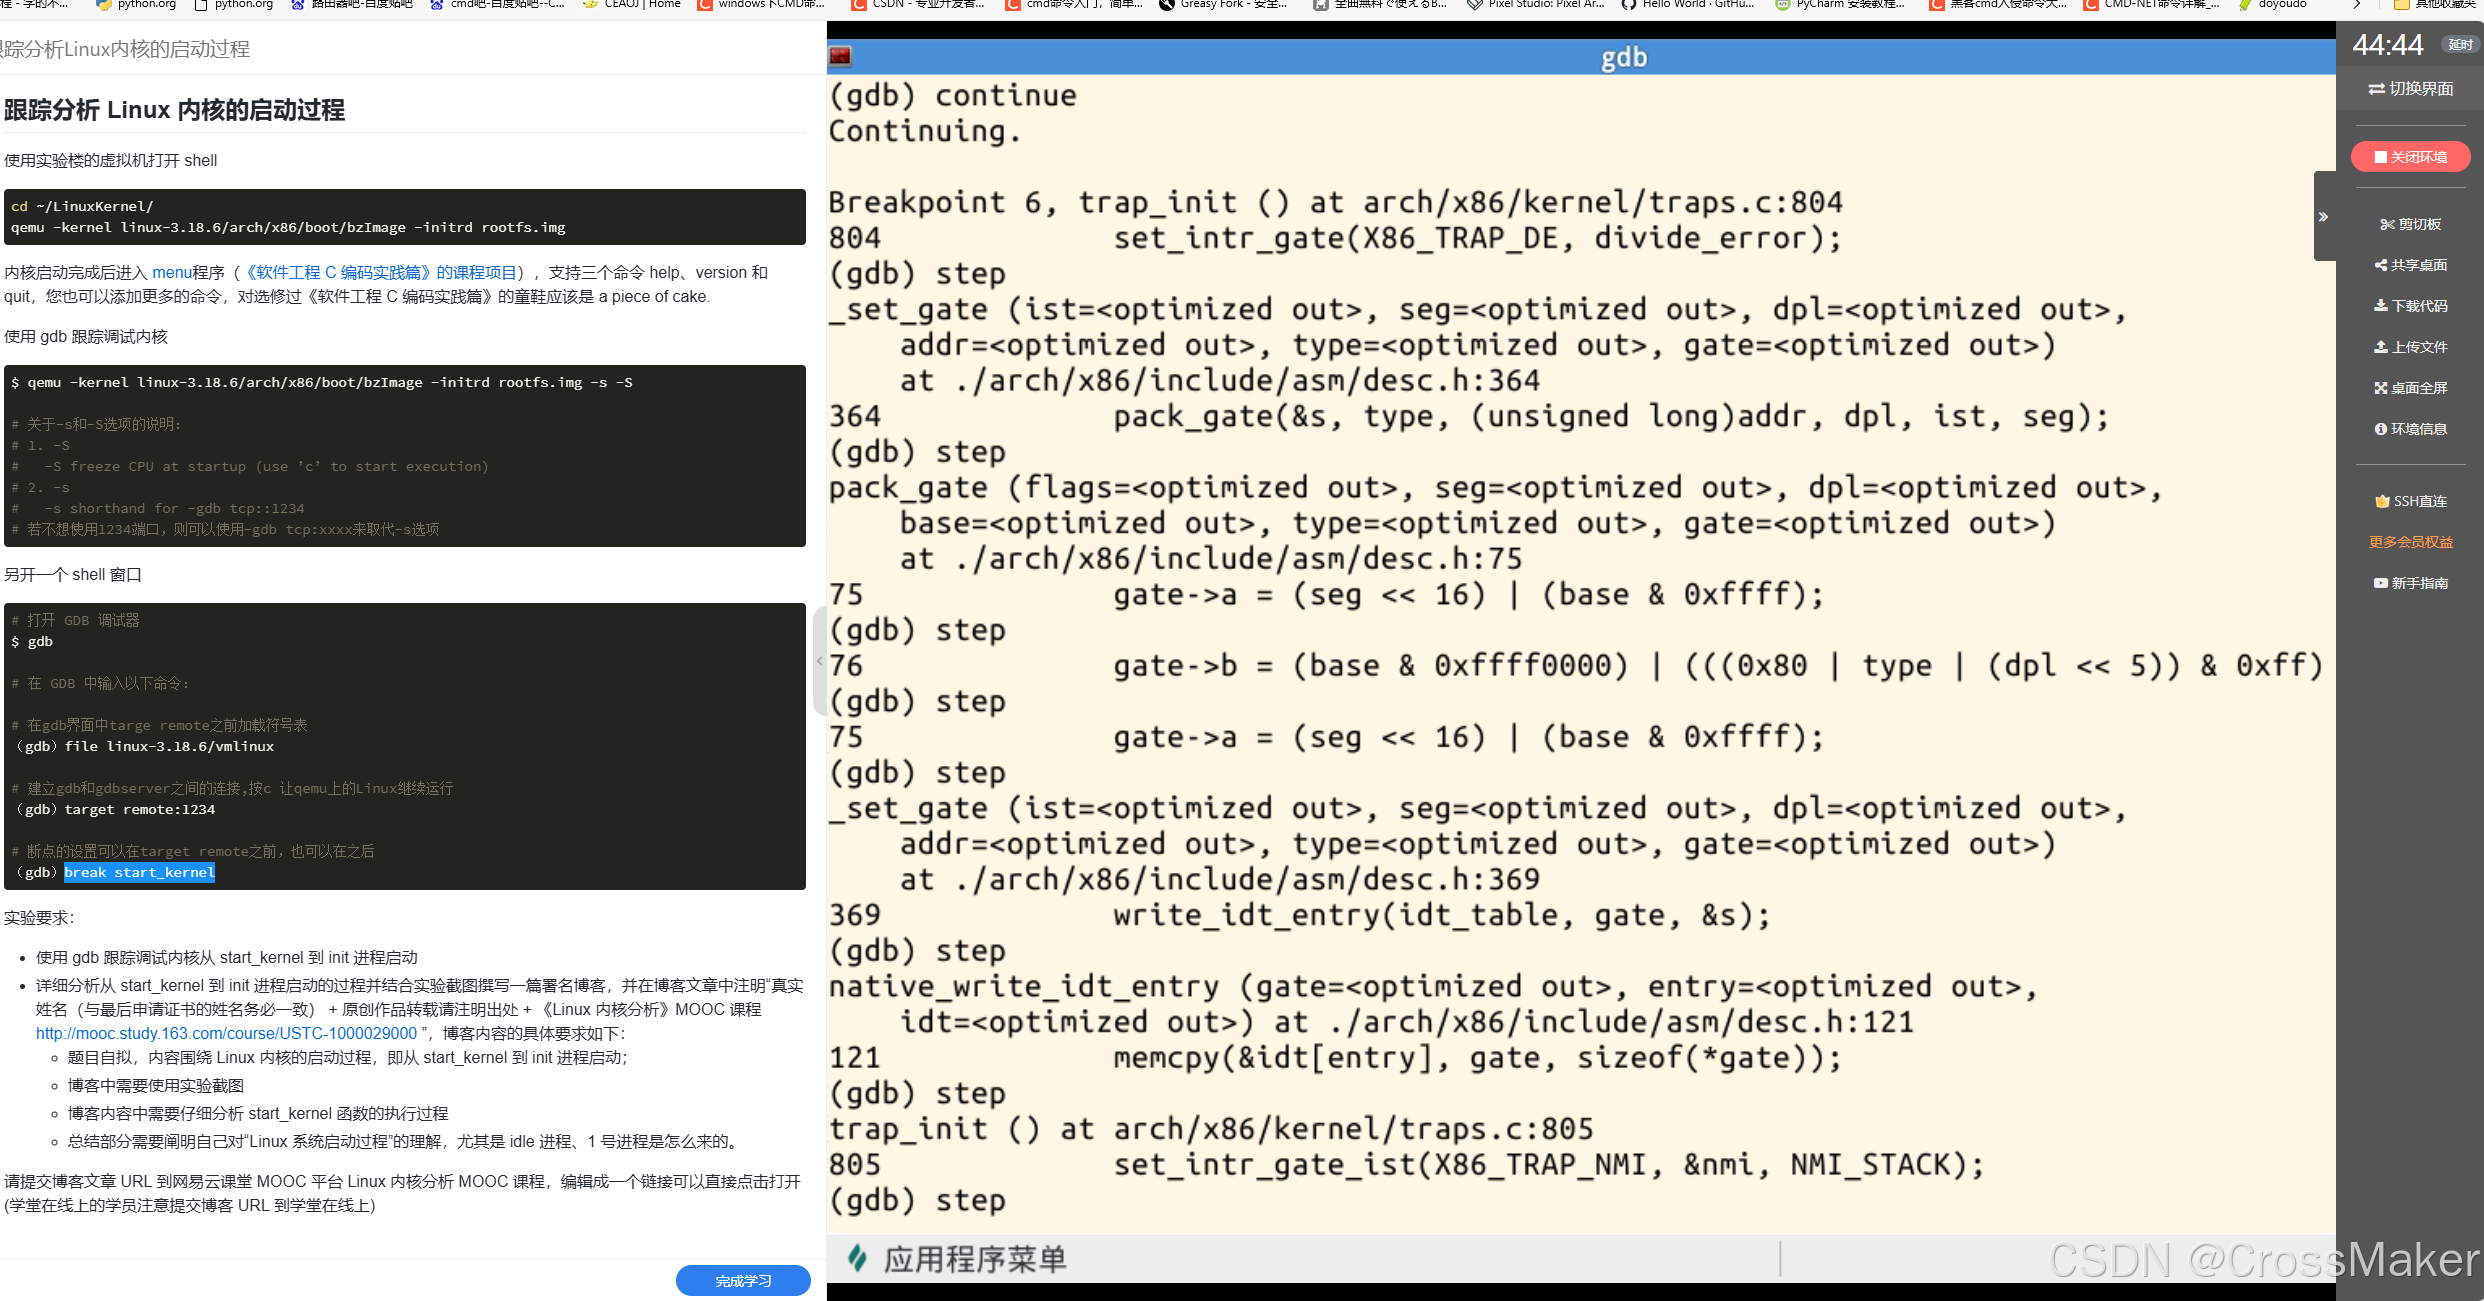The height and width of the screenshot is (1301, 2484).
Task: Open the 应用程序菜单 applications menu
Action: [x=958, y=1259]
